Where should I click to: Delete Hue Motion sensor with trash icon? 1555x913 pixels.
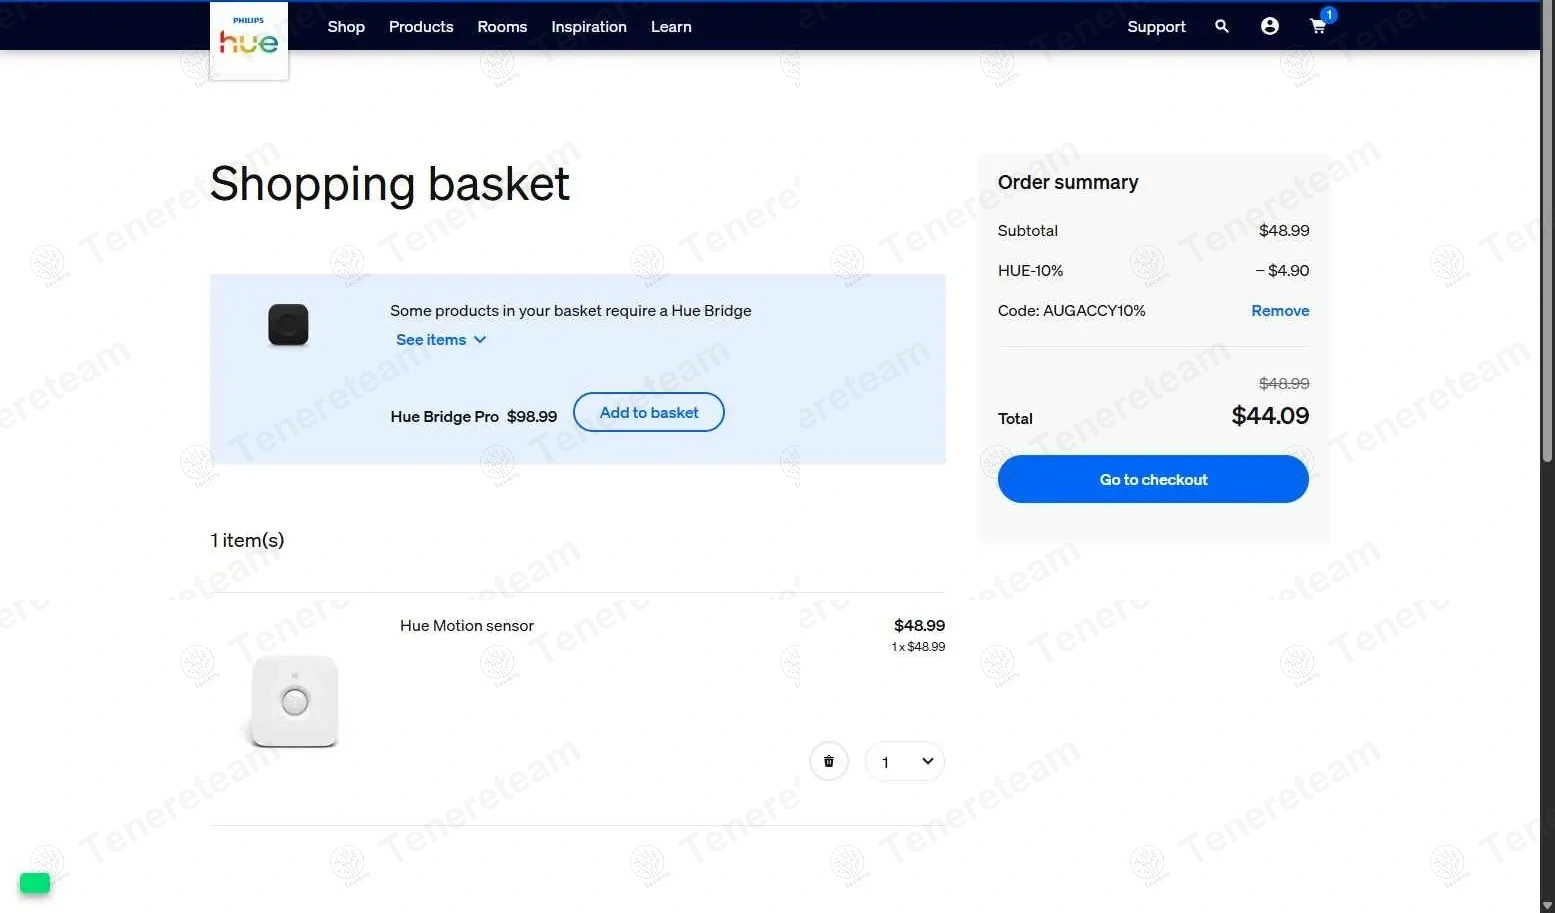[x=828, y=762]
